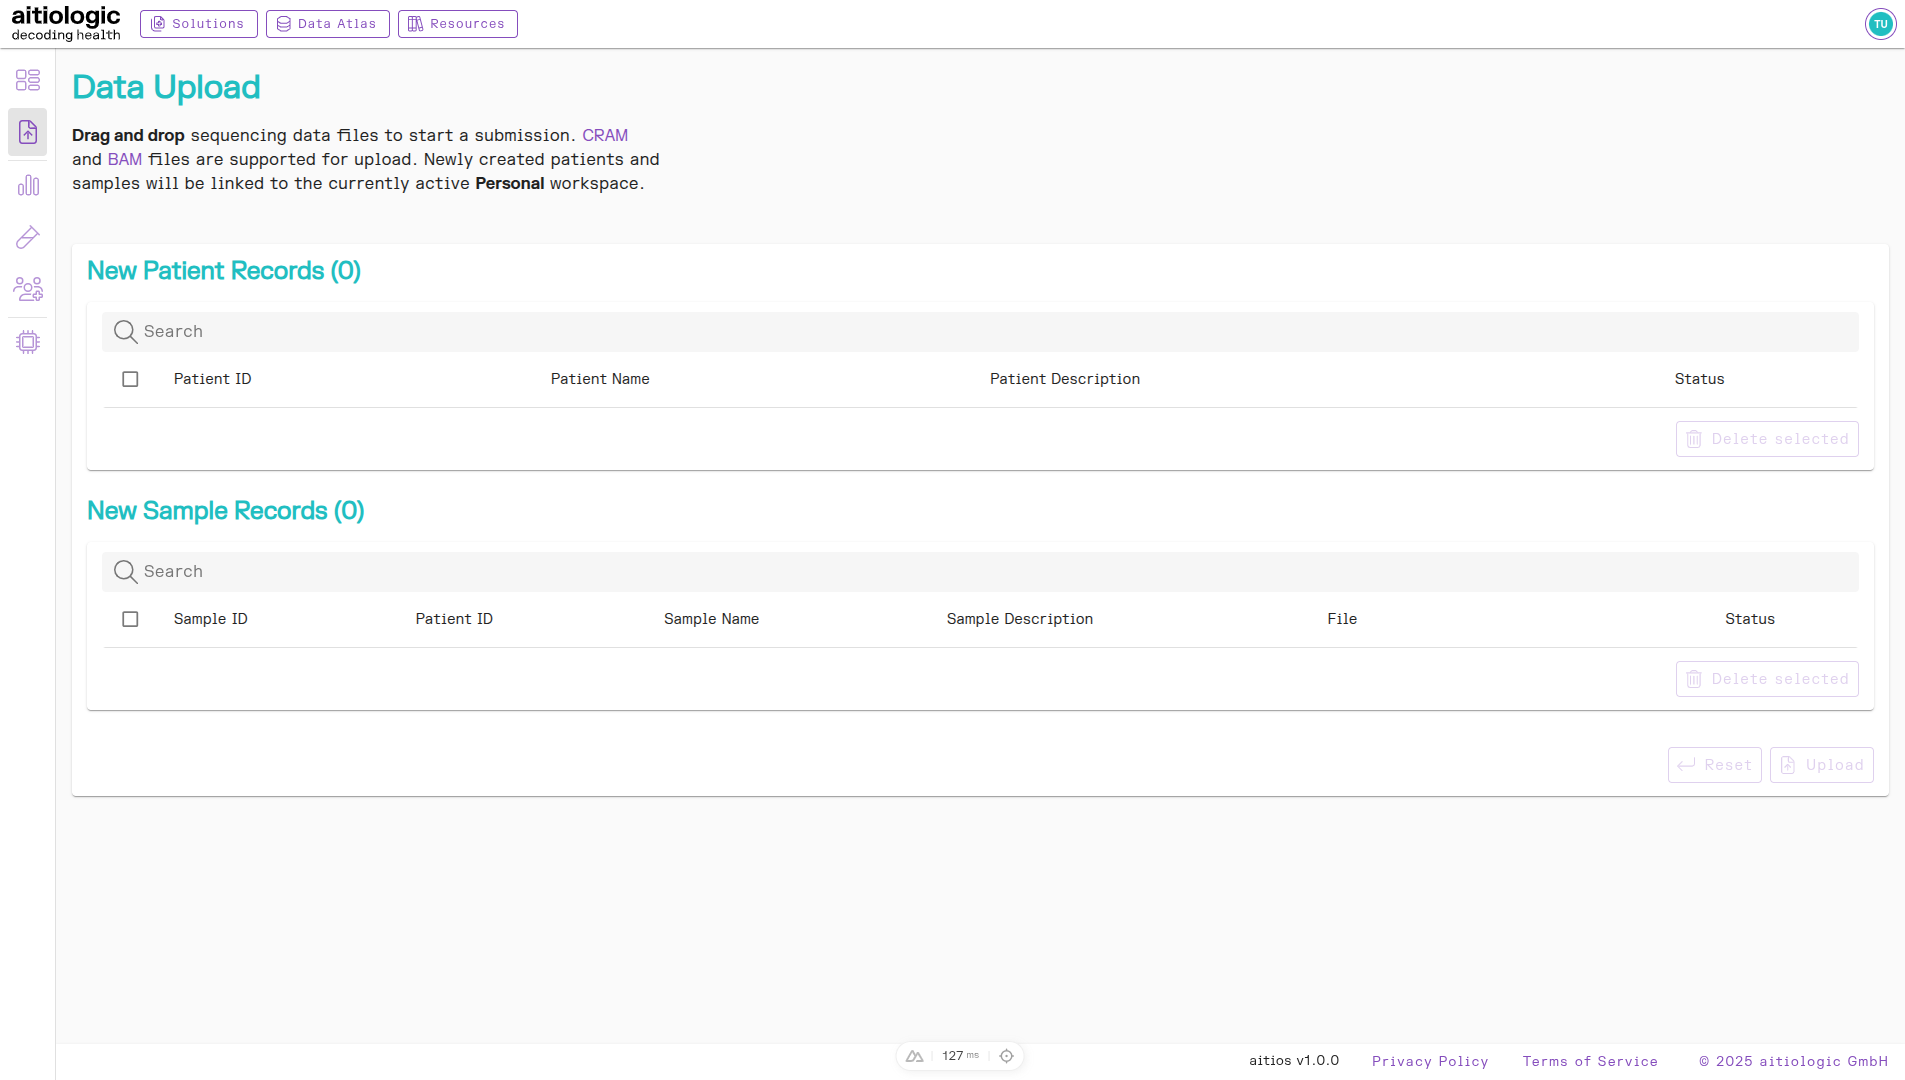Viewport: 1905px width, 1080px height.
Task: Click the aitiologic logo
Action: pos(65,23)
